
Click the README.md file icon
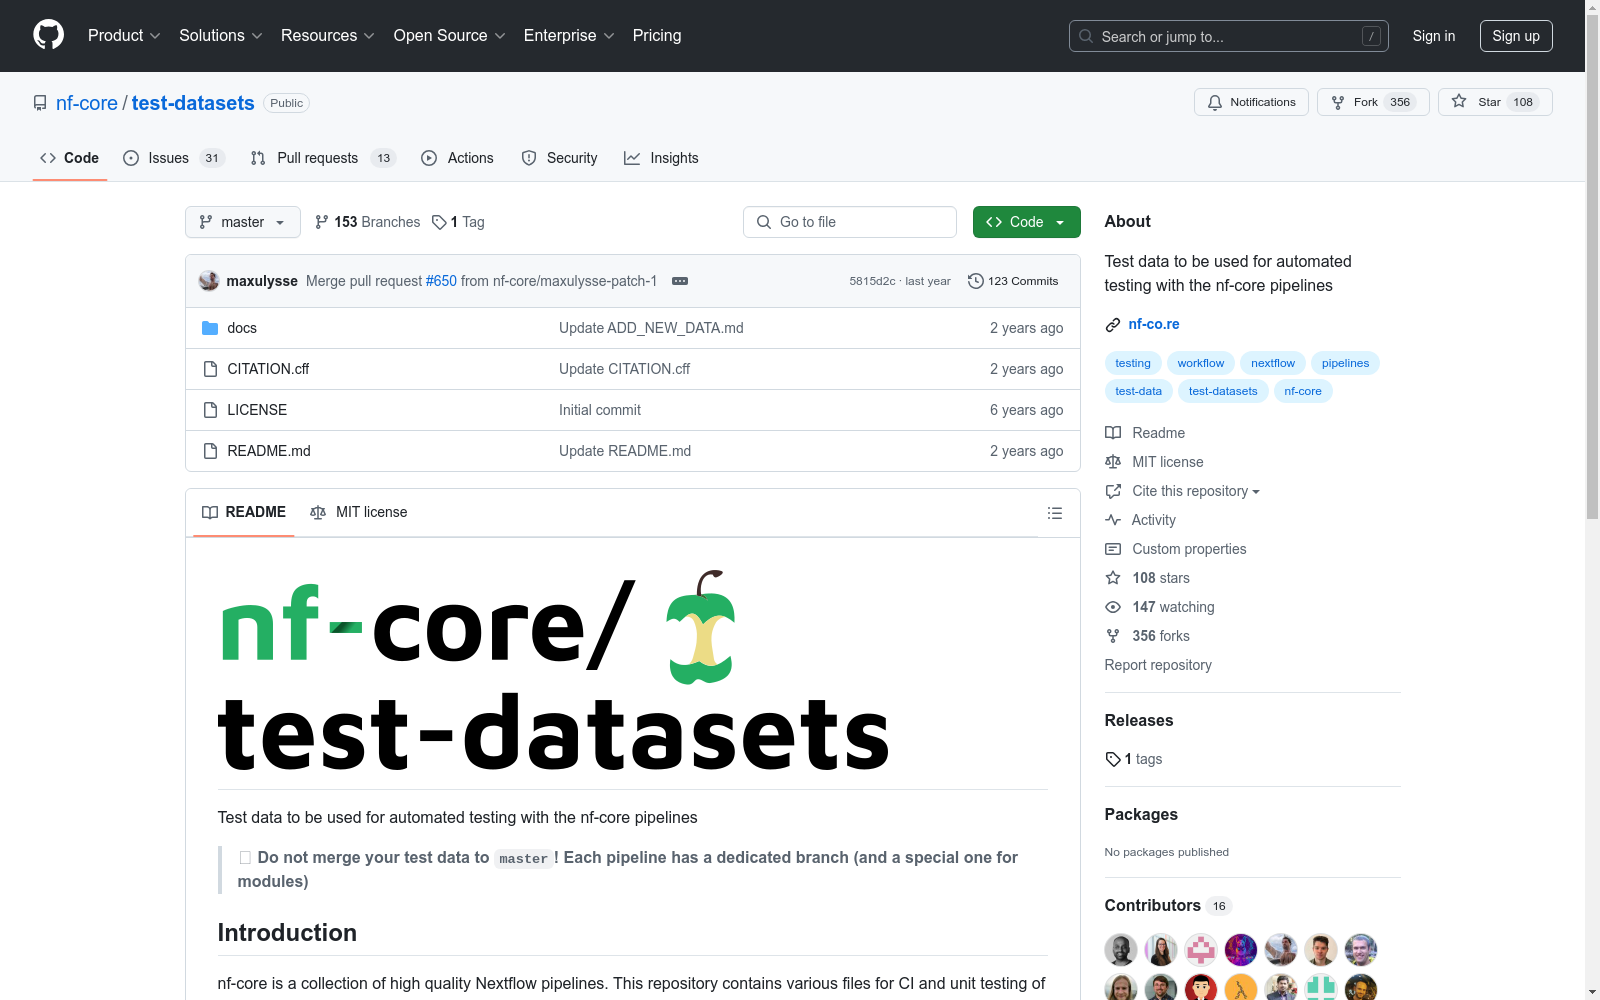pos(210,451)
